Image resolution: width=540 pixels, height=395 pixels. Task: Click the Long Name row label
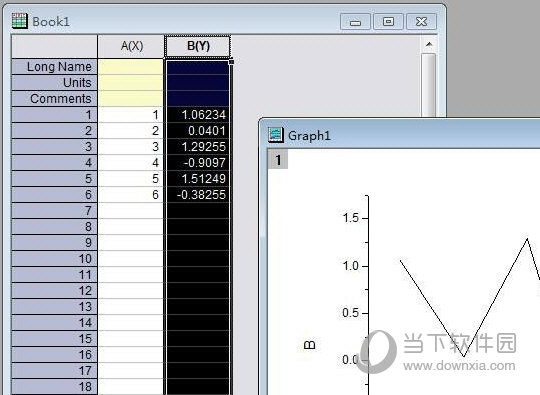tap(54, 66)
